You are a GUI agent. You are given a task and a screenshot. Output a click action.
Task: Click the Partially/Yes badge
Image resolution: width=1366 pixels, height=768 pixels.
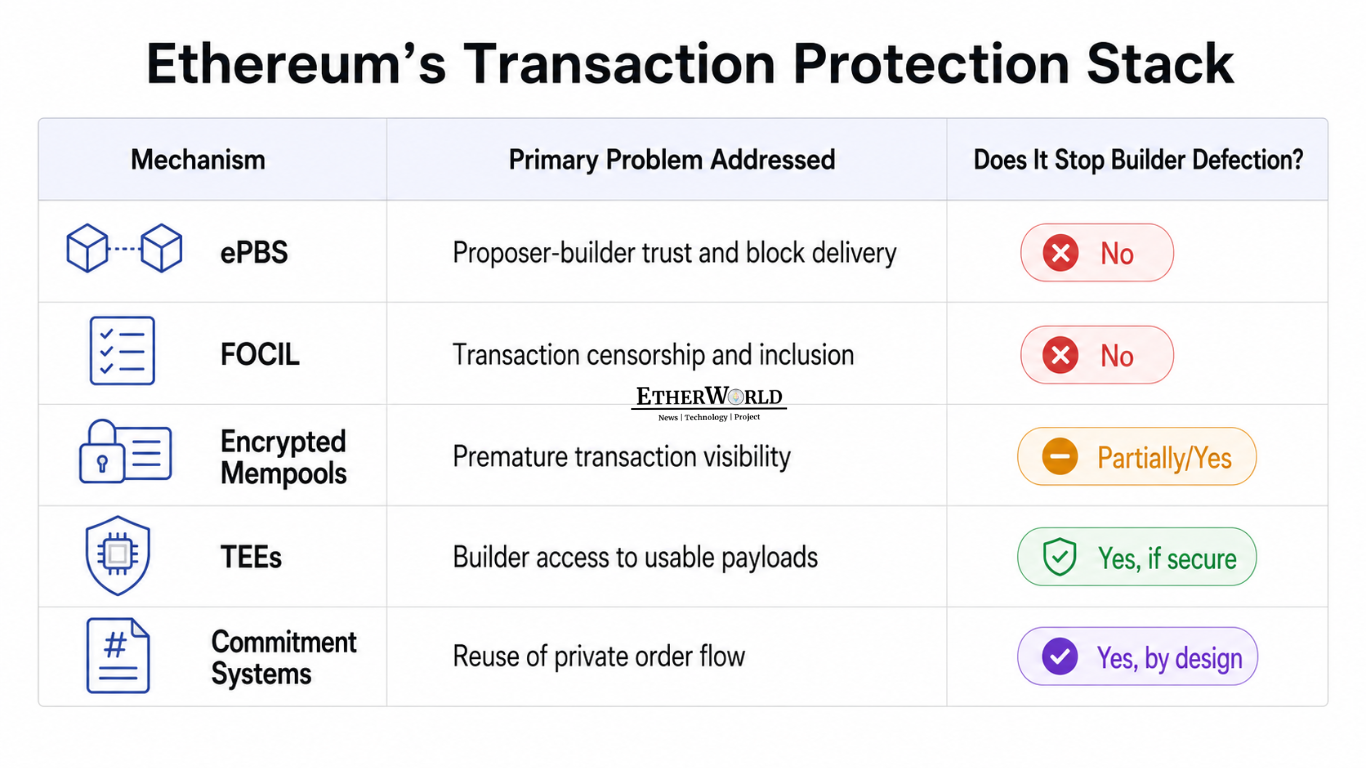(1137, 457)
